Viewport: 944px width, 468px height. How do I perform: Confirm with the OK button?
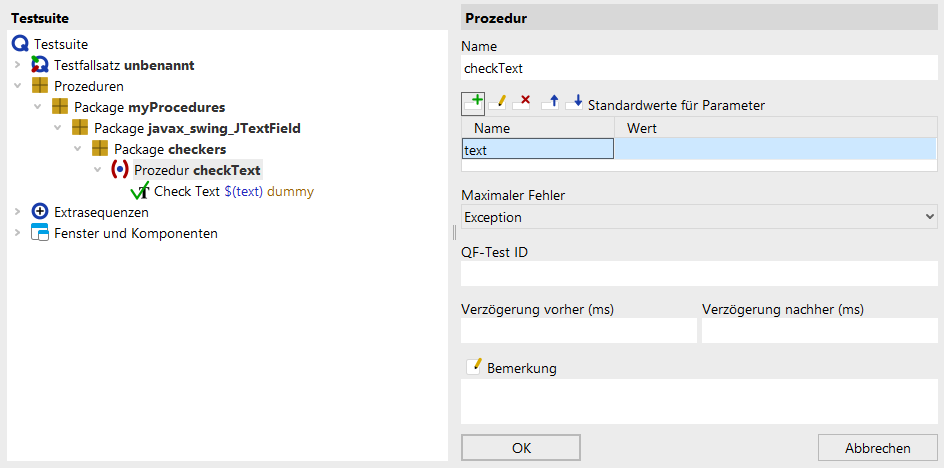[521, 448]
